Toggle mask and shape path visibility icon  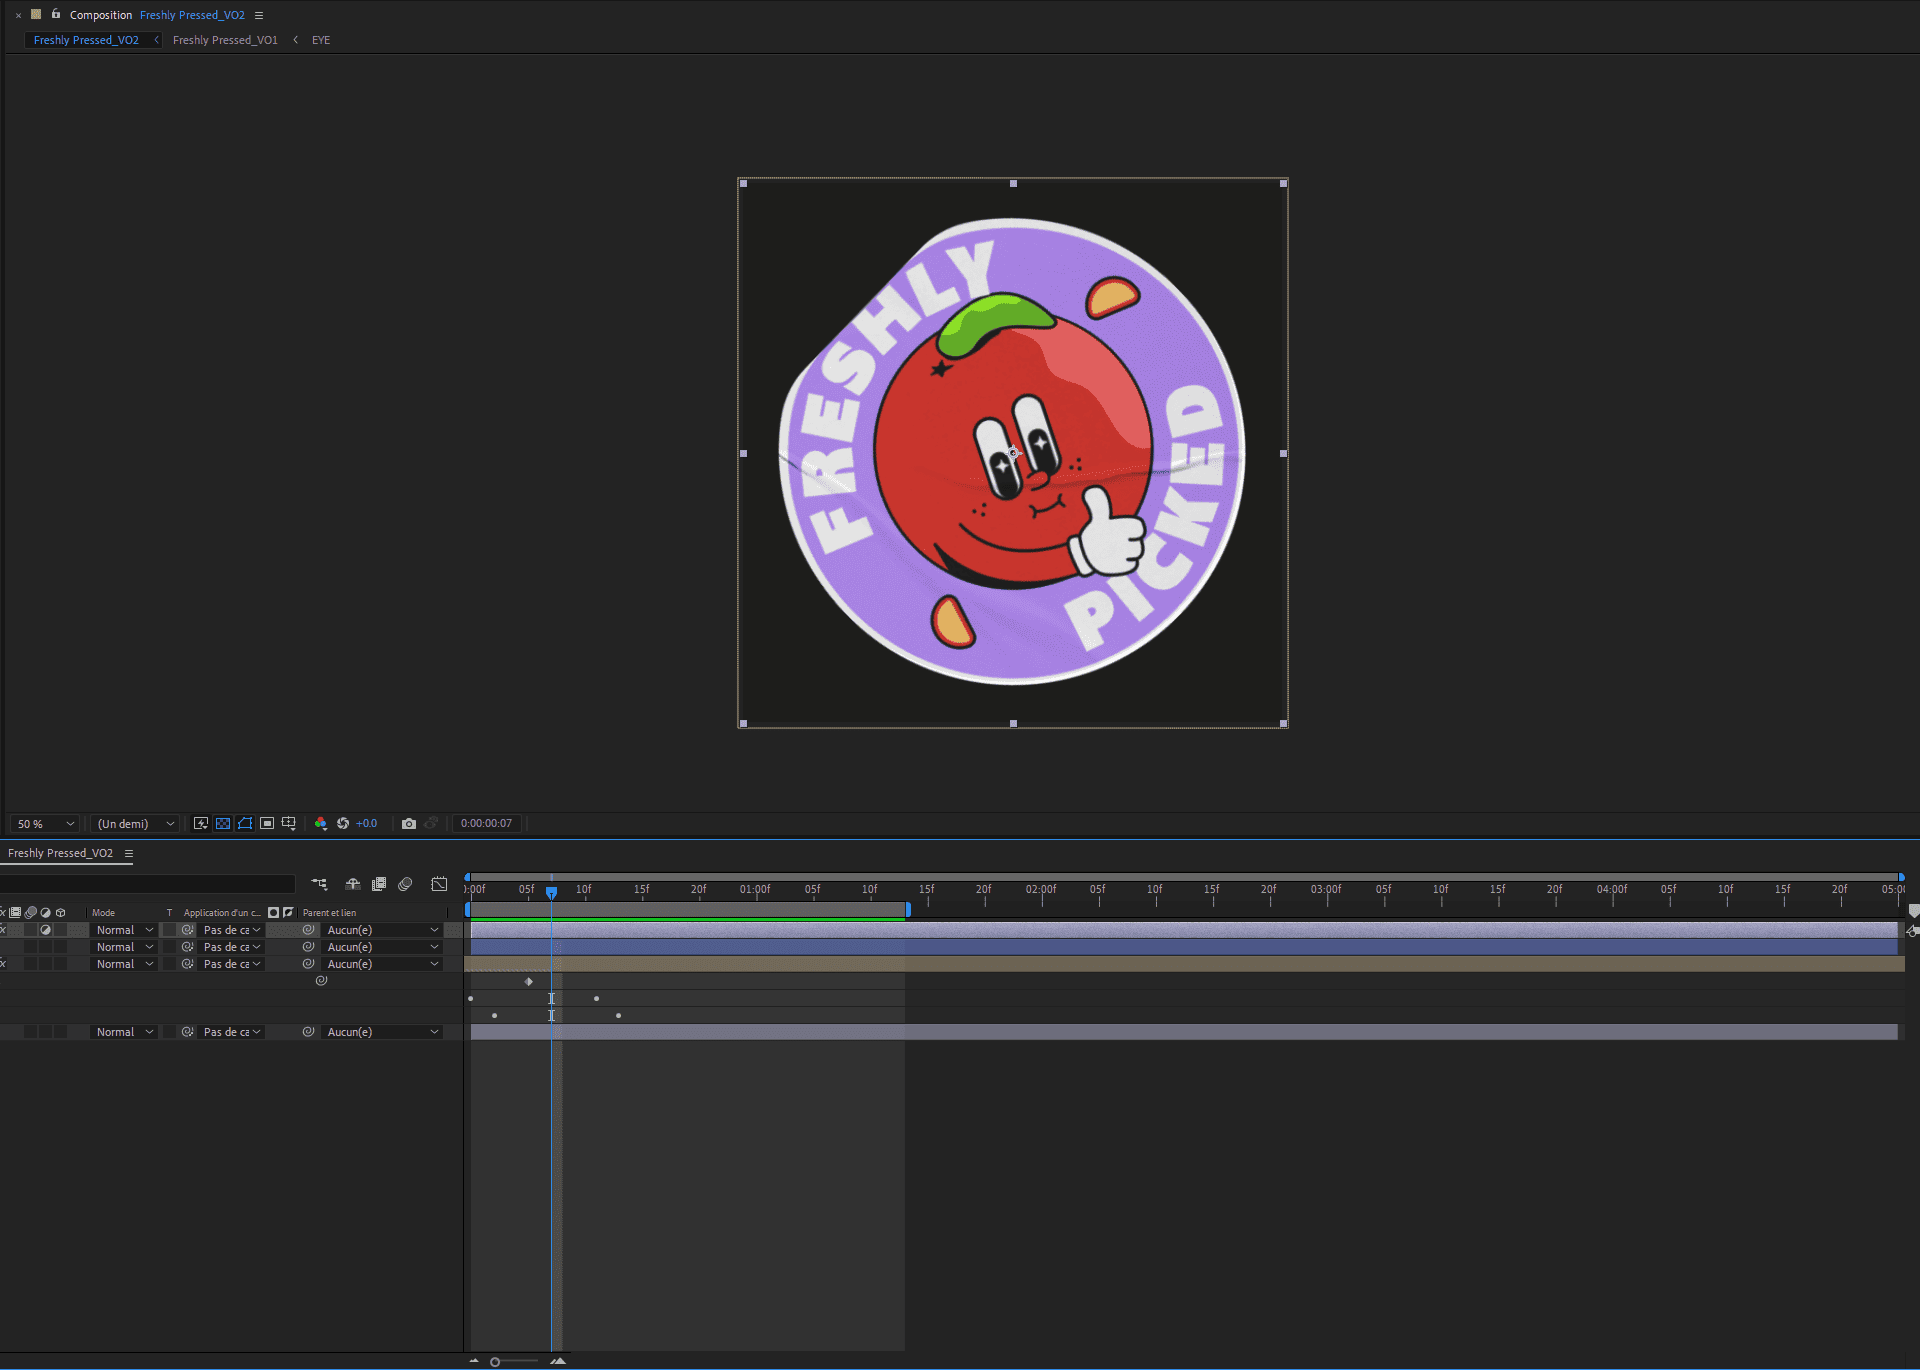[245, 823]
